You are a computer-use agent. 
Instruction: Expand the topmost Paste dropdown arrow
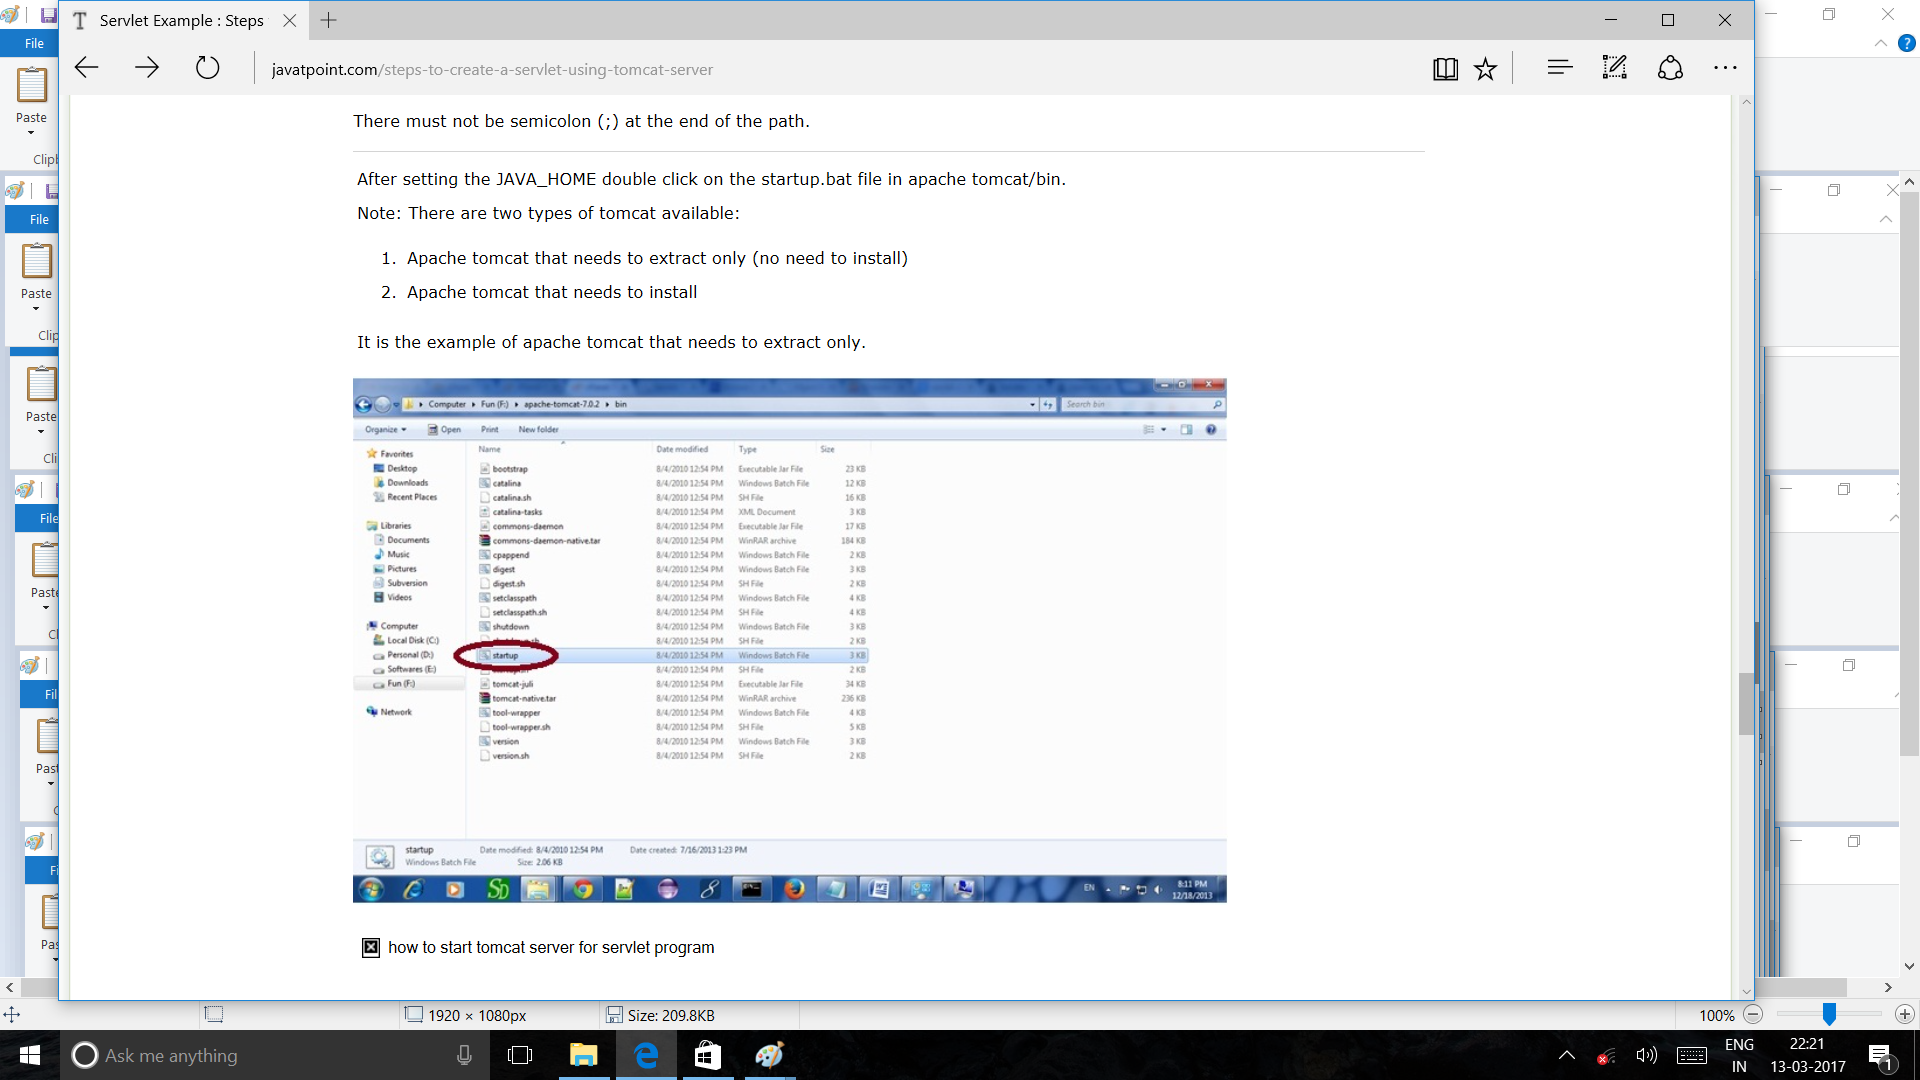(31, 133)
